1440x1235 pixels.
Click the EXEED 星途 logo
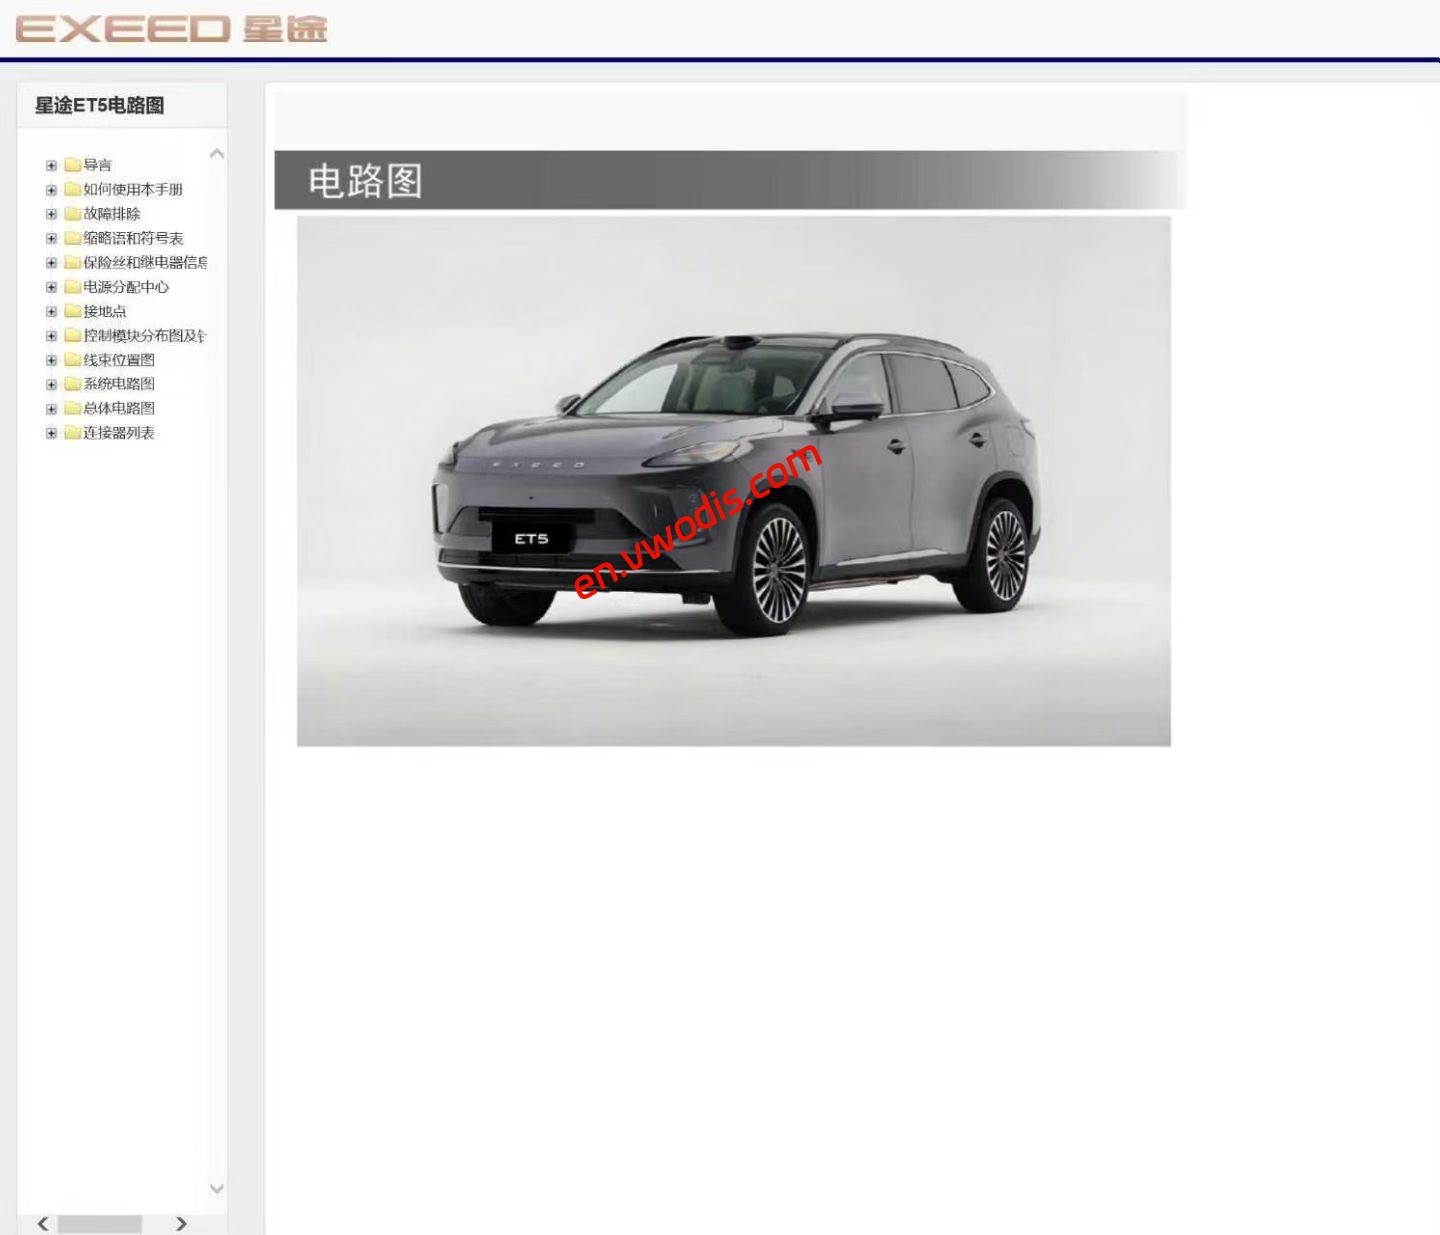click(x=170, y=28)
